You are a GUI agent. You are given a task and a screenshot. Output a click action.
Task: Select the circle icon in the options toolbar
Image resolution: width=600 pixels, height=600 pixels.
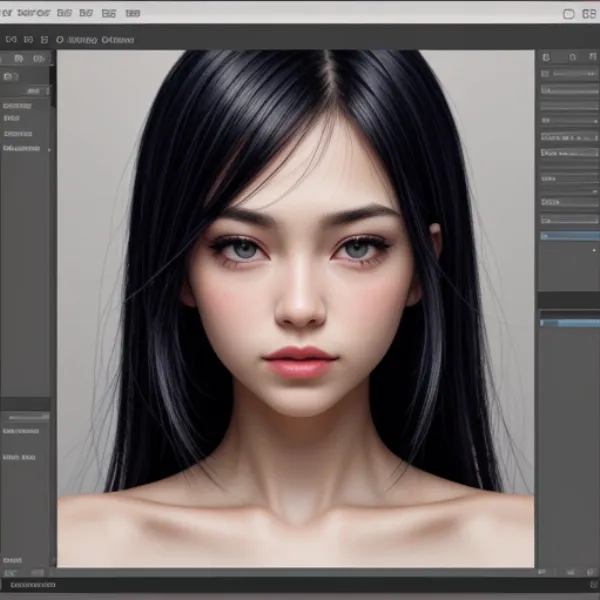[60, 40]
